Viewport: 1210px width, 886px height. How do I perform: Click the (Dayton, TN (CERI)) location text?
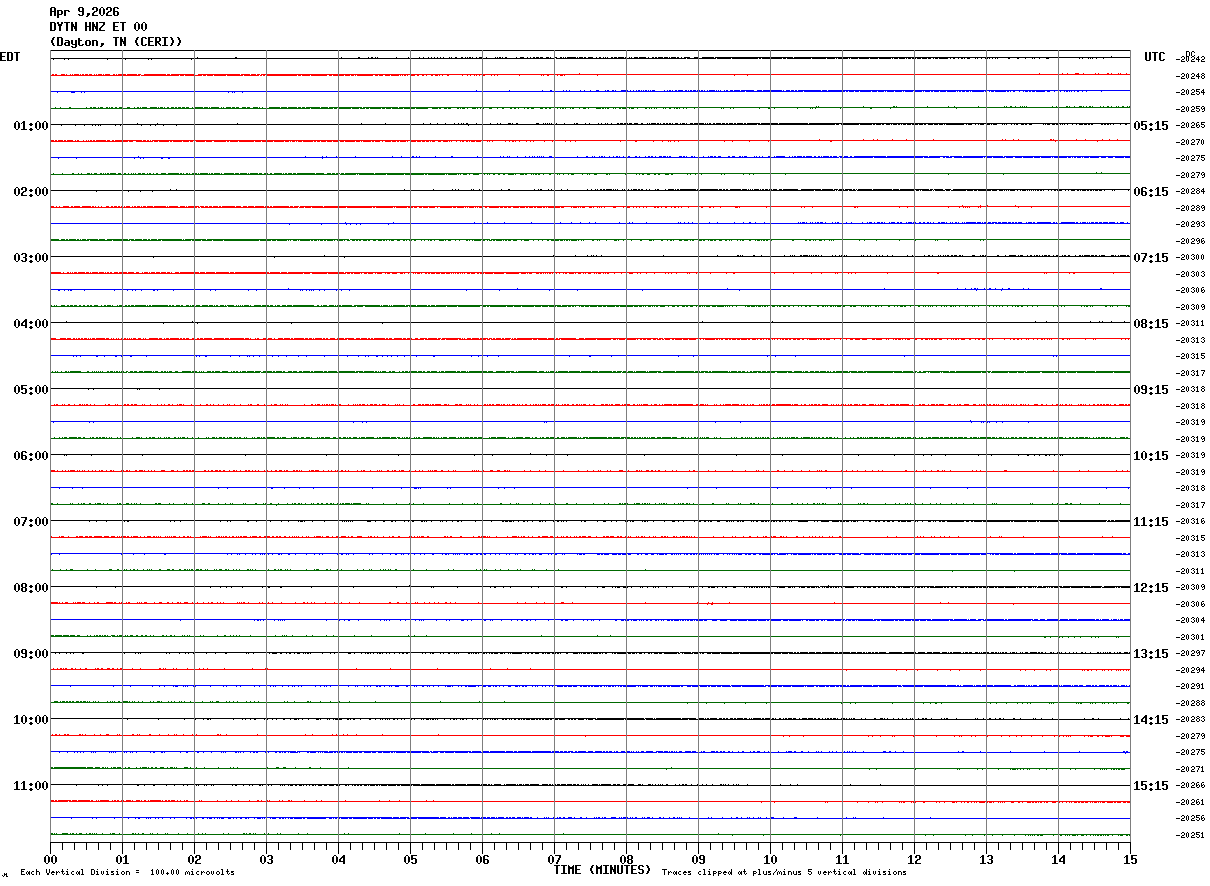pos(116,42)
